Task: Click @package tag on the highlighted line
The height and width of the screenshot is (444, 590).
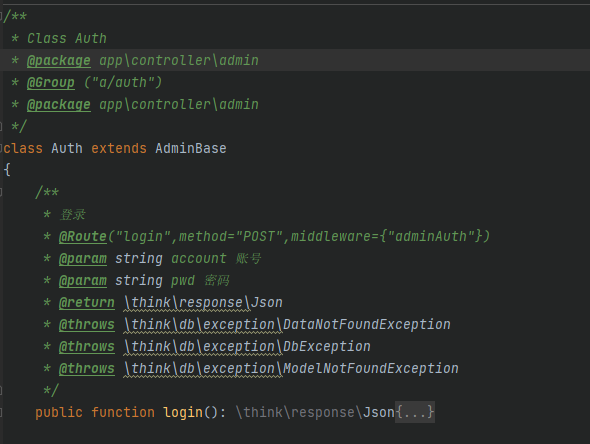Action: [59, 60]
